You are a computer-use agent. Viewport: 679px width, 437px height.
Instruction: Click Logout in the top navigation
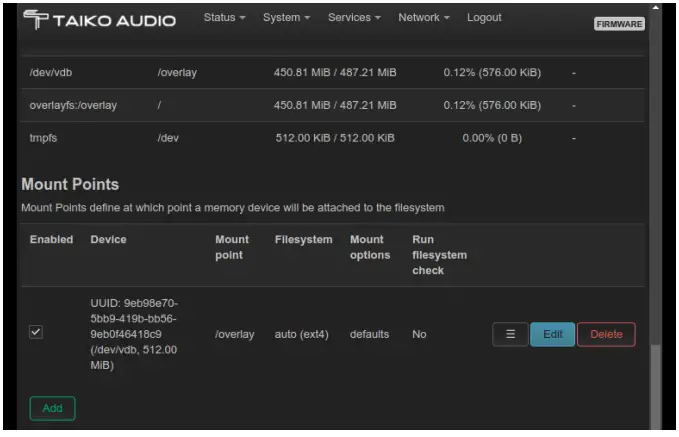tap(484, 18)
